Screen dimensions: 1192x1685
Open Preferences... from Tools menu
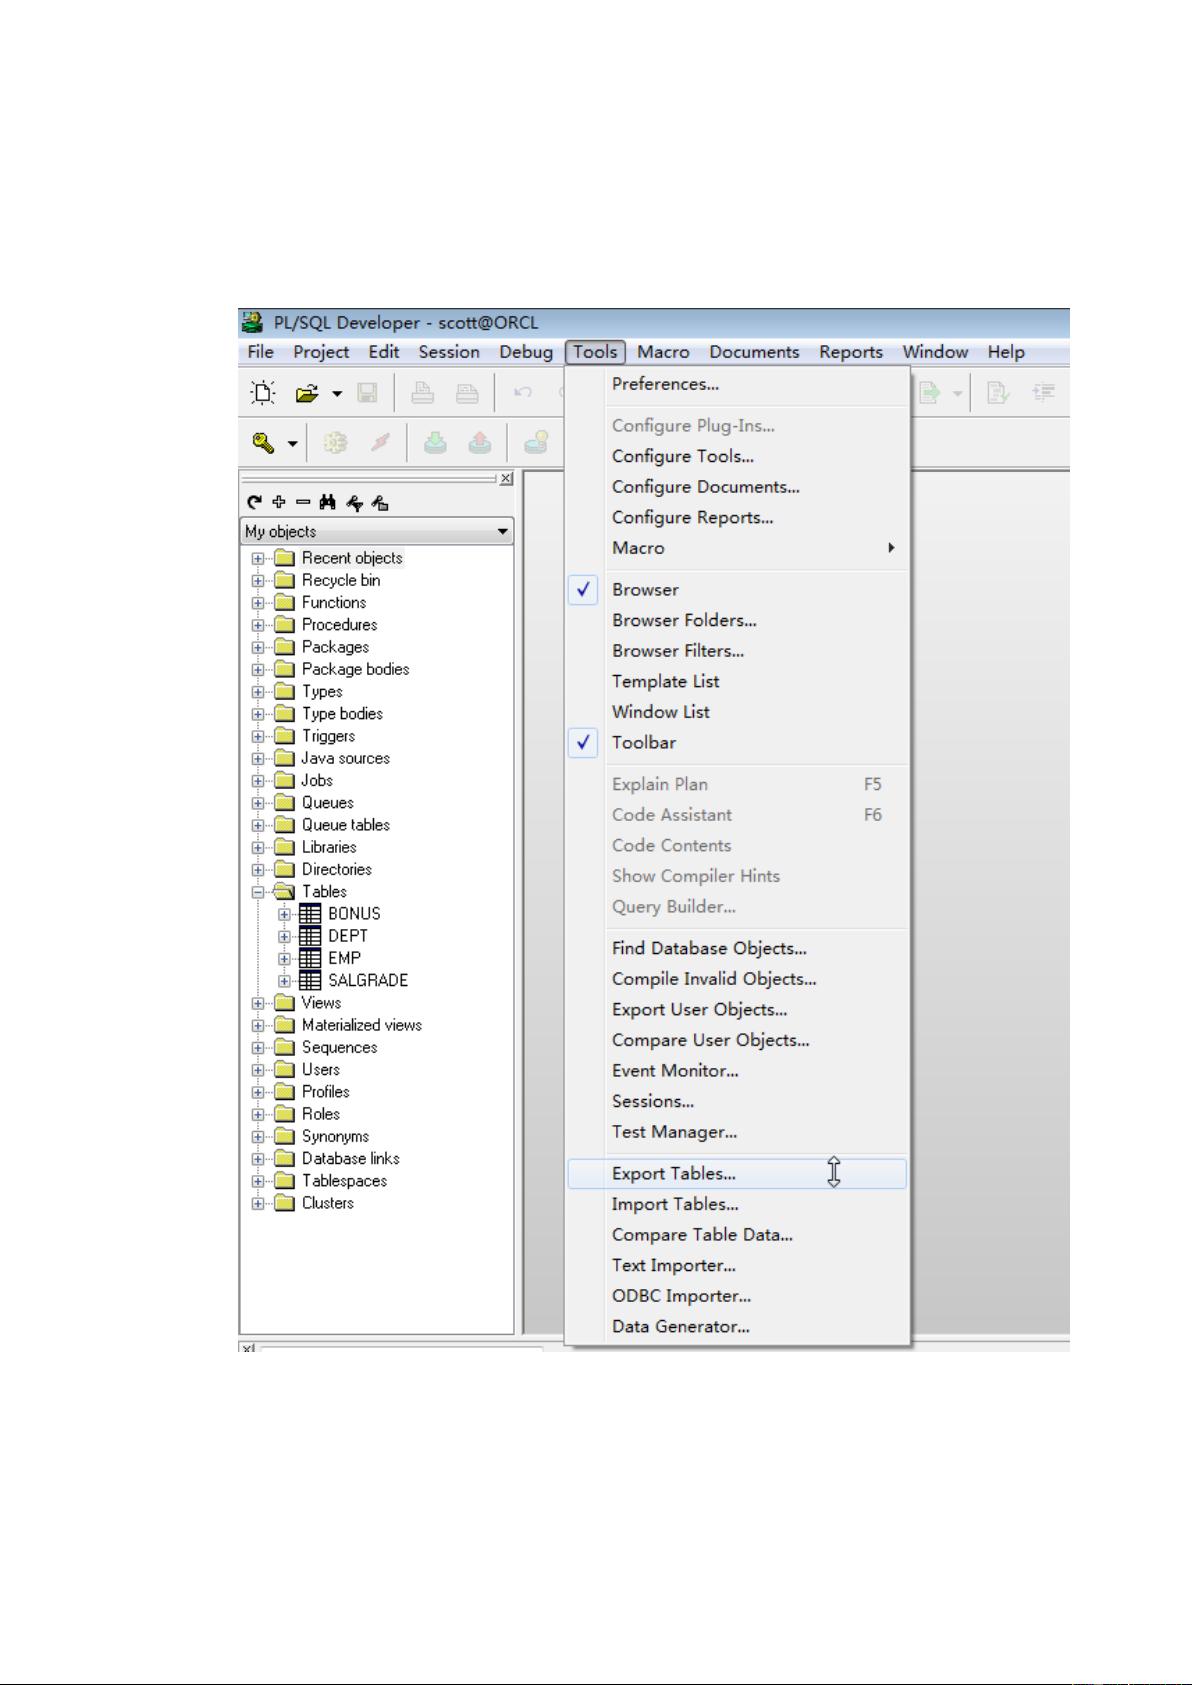pyautogui.click(x=738, y=384)
